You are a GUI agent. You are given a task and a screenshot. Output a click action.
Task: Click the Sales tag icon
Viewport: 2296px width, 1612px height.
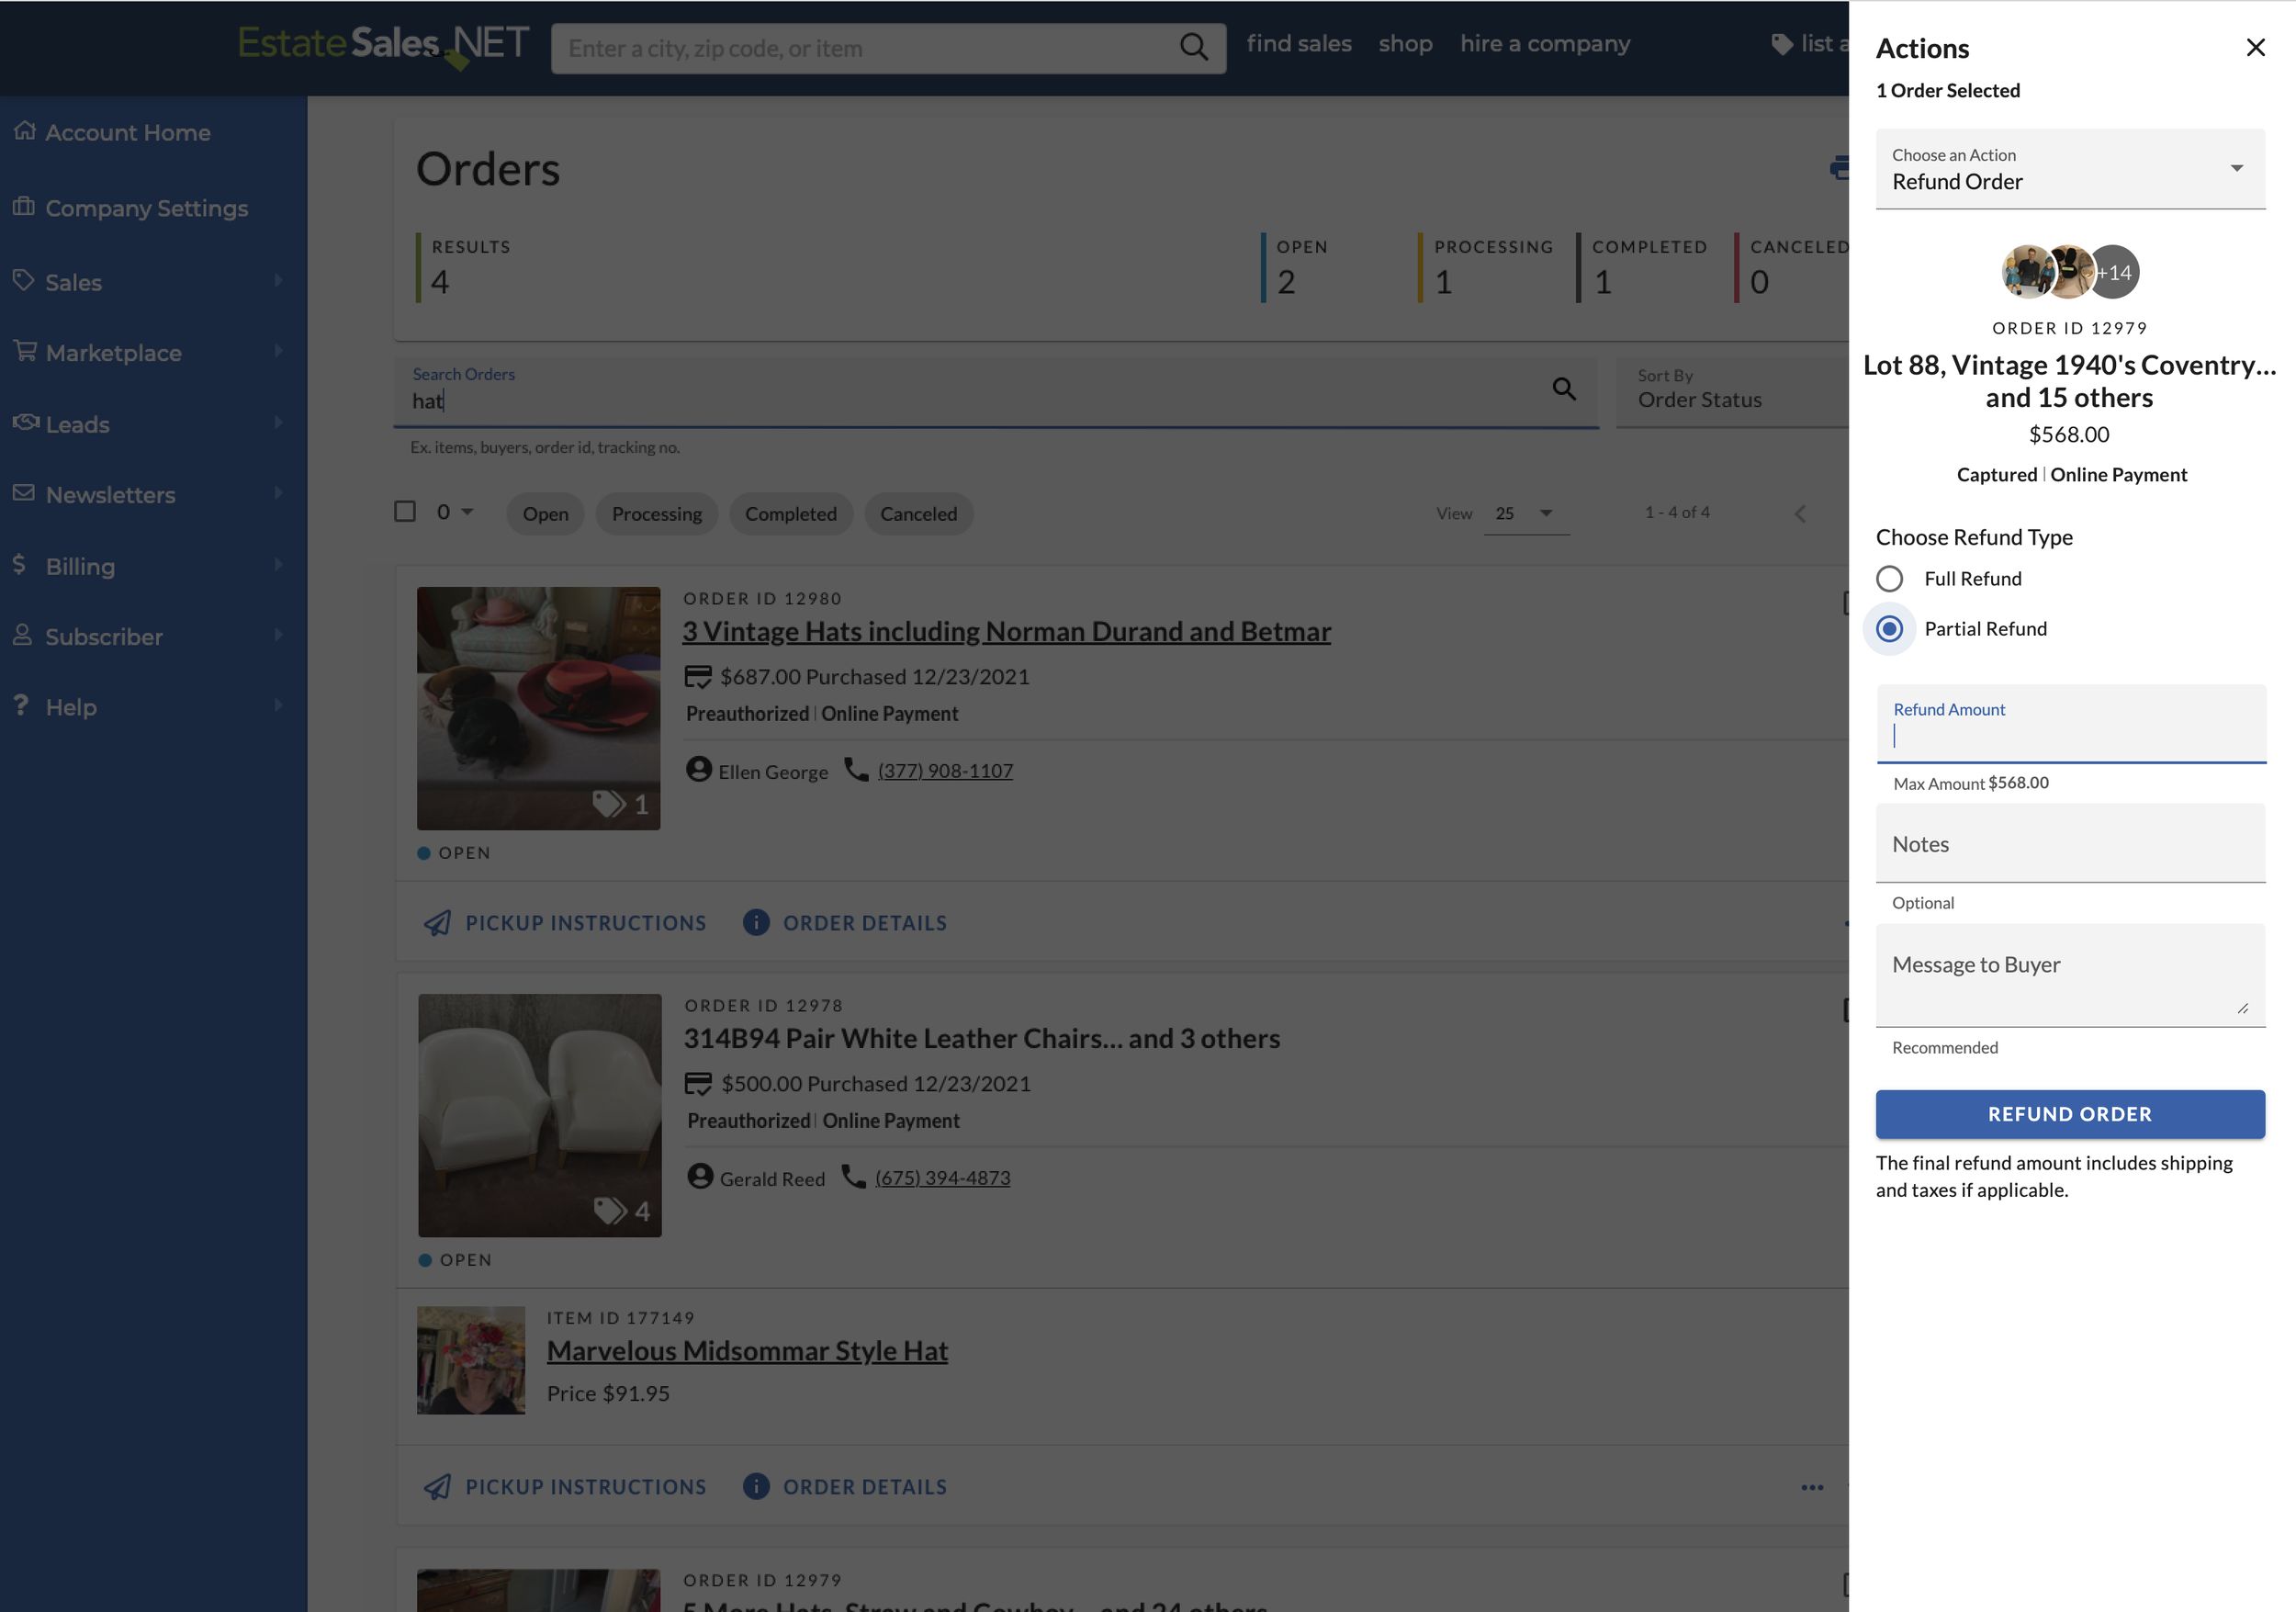pos(24,280)
